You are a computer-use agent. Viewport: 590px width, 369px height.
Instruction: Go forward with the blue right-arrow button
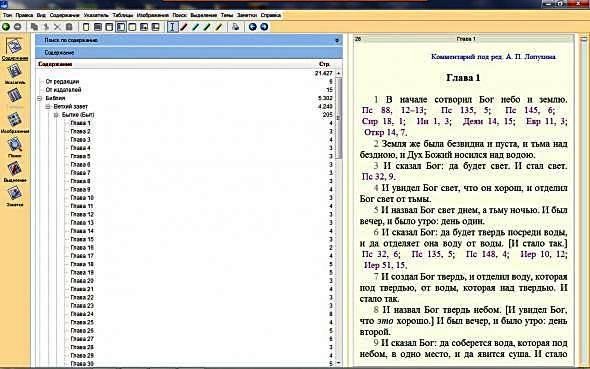coord(264,27)
